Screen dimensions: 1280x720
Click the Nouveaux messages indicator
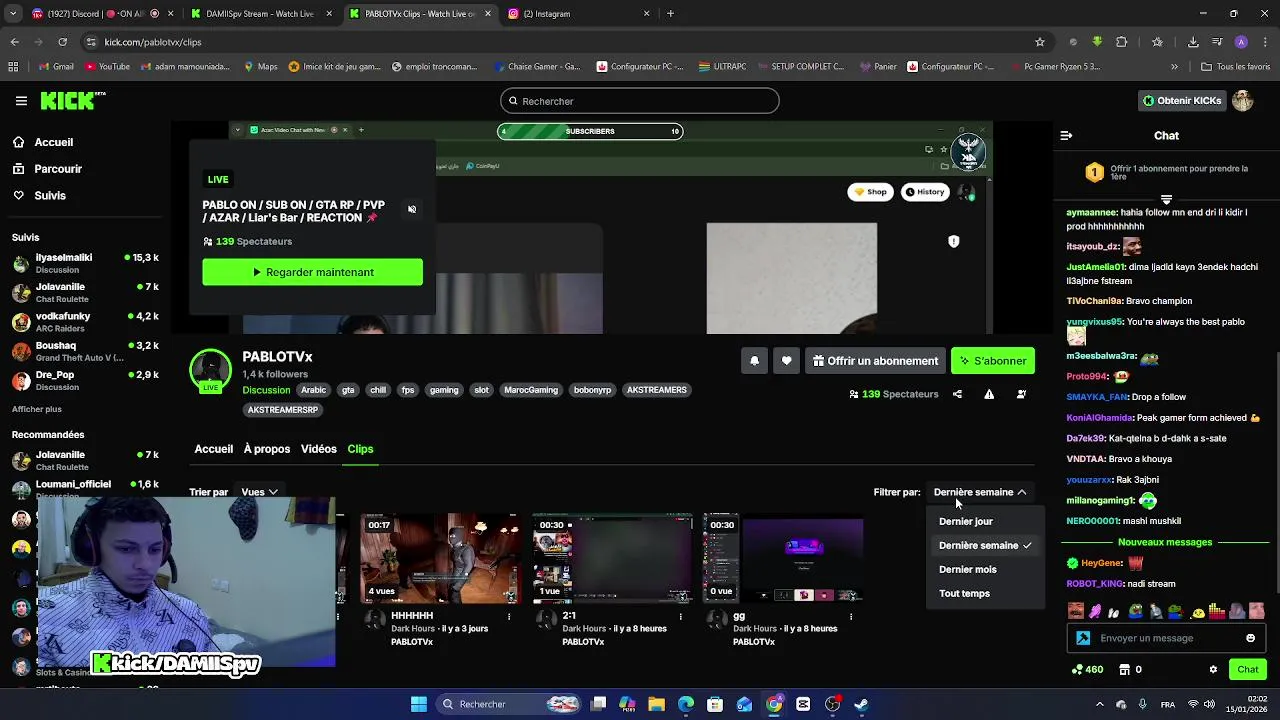tap(1165, 542)
